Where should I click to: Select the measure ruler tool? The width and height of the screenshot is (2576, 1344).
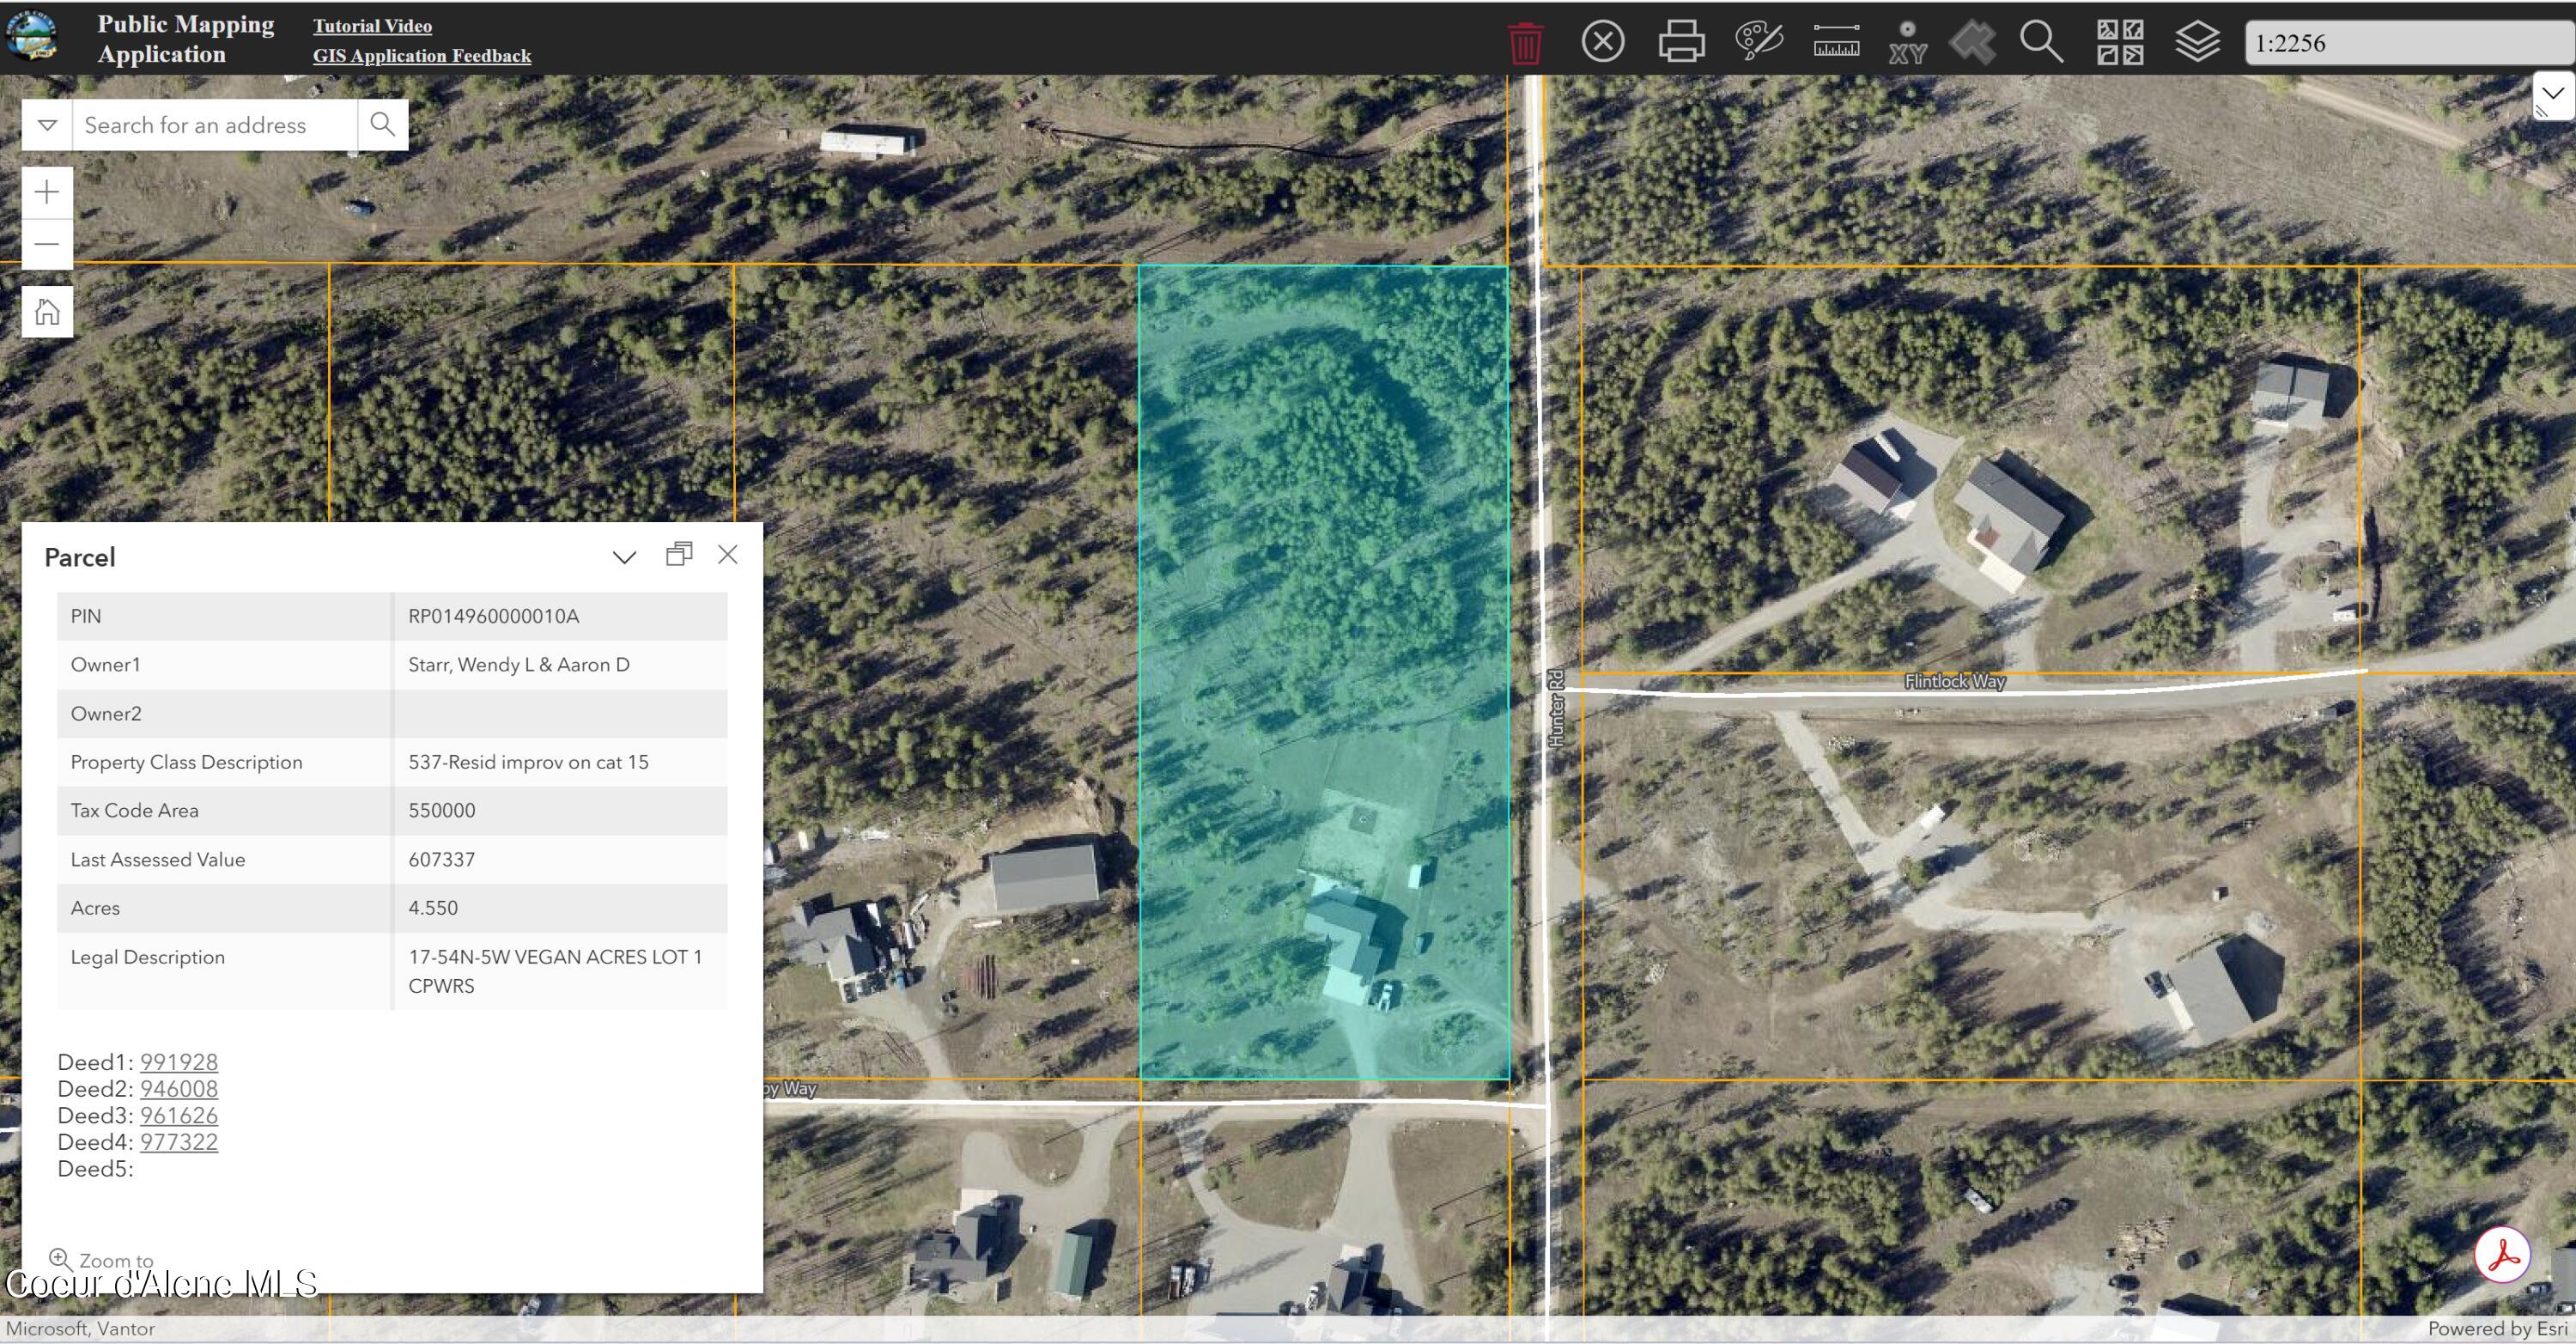pos(1837,41)
